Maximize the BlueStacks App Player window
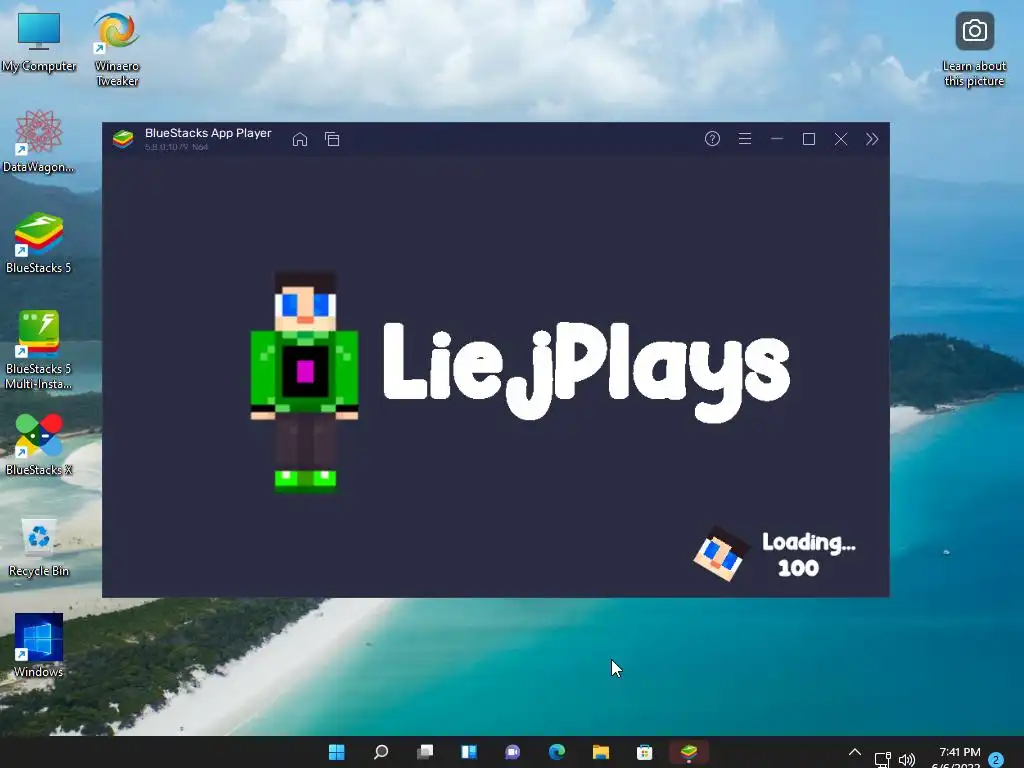1024x768 pixels. (x=808, y=138)
